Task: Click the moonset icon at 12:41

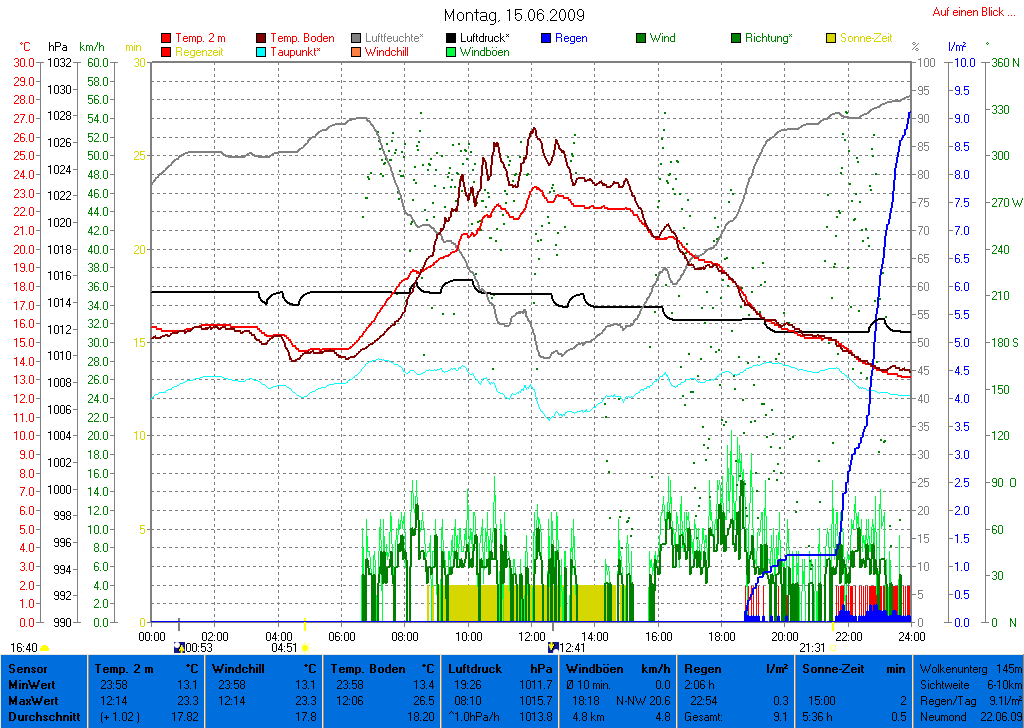Action: pos(552,647)
